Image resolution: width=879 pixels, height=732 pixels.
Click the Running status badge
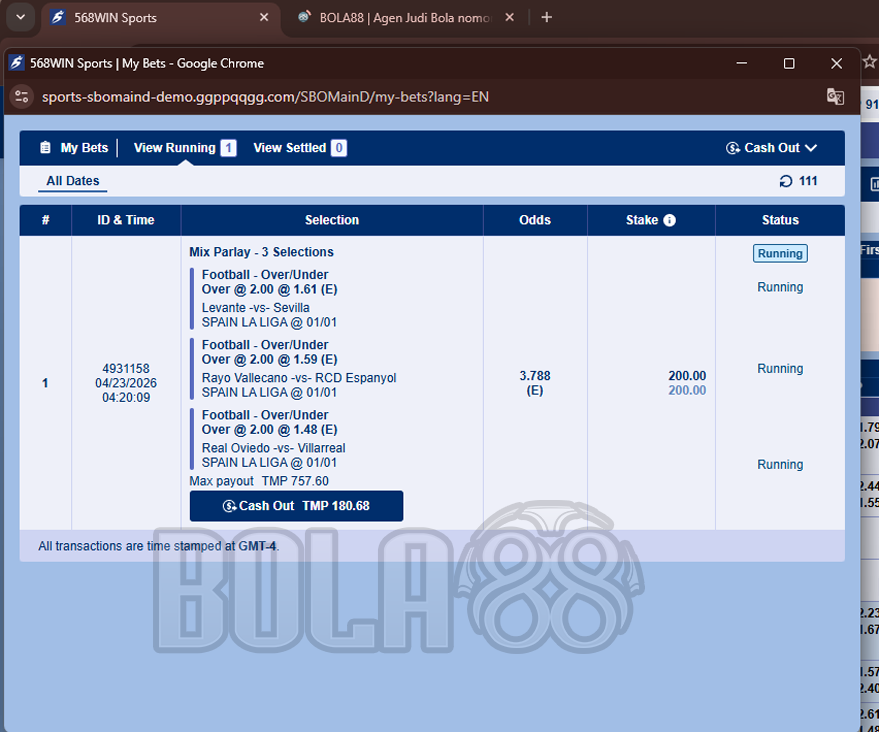pyautogui.click(x=780, y=253)
